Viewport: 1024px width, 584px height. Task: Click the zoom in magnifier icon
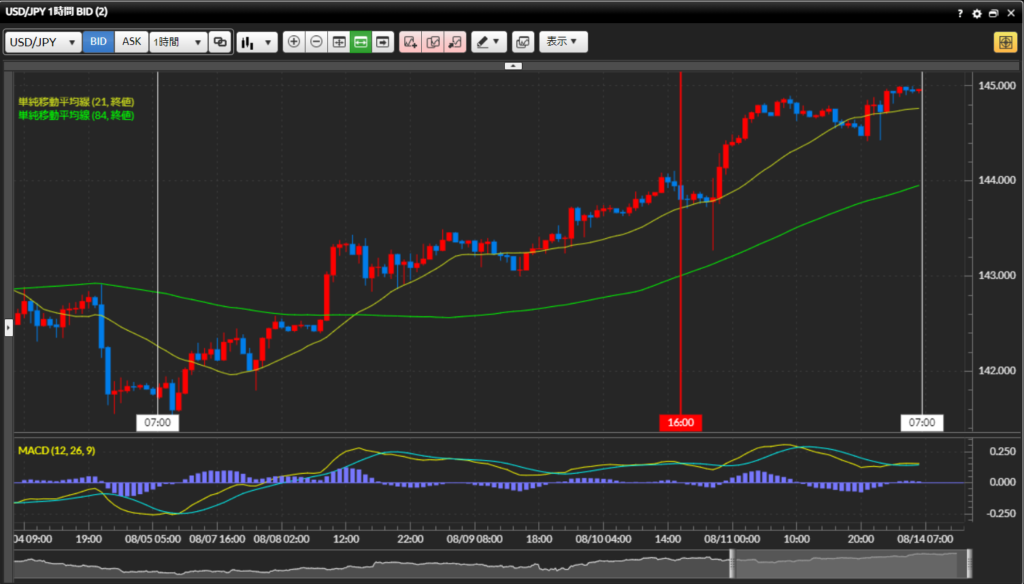click(x=294, y=42)
